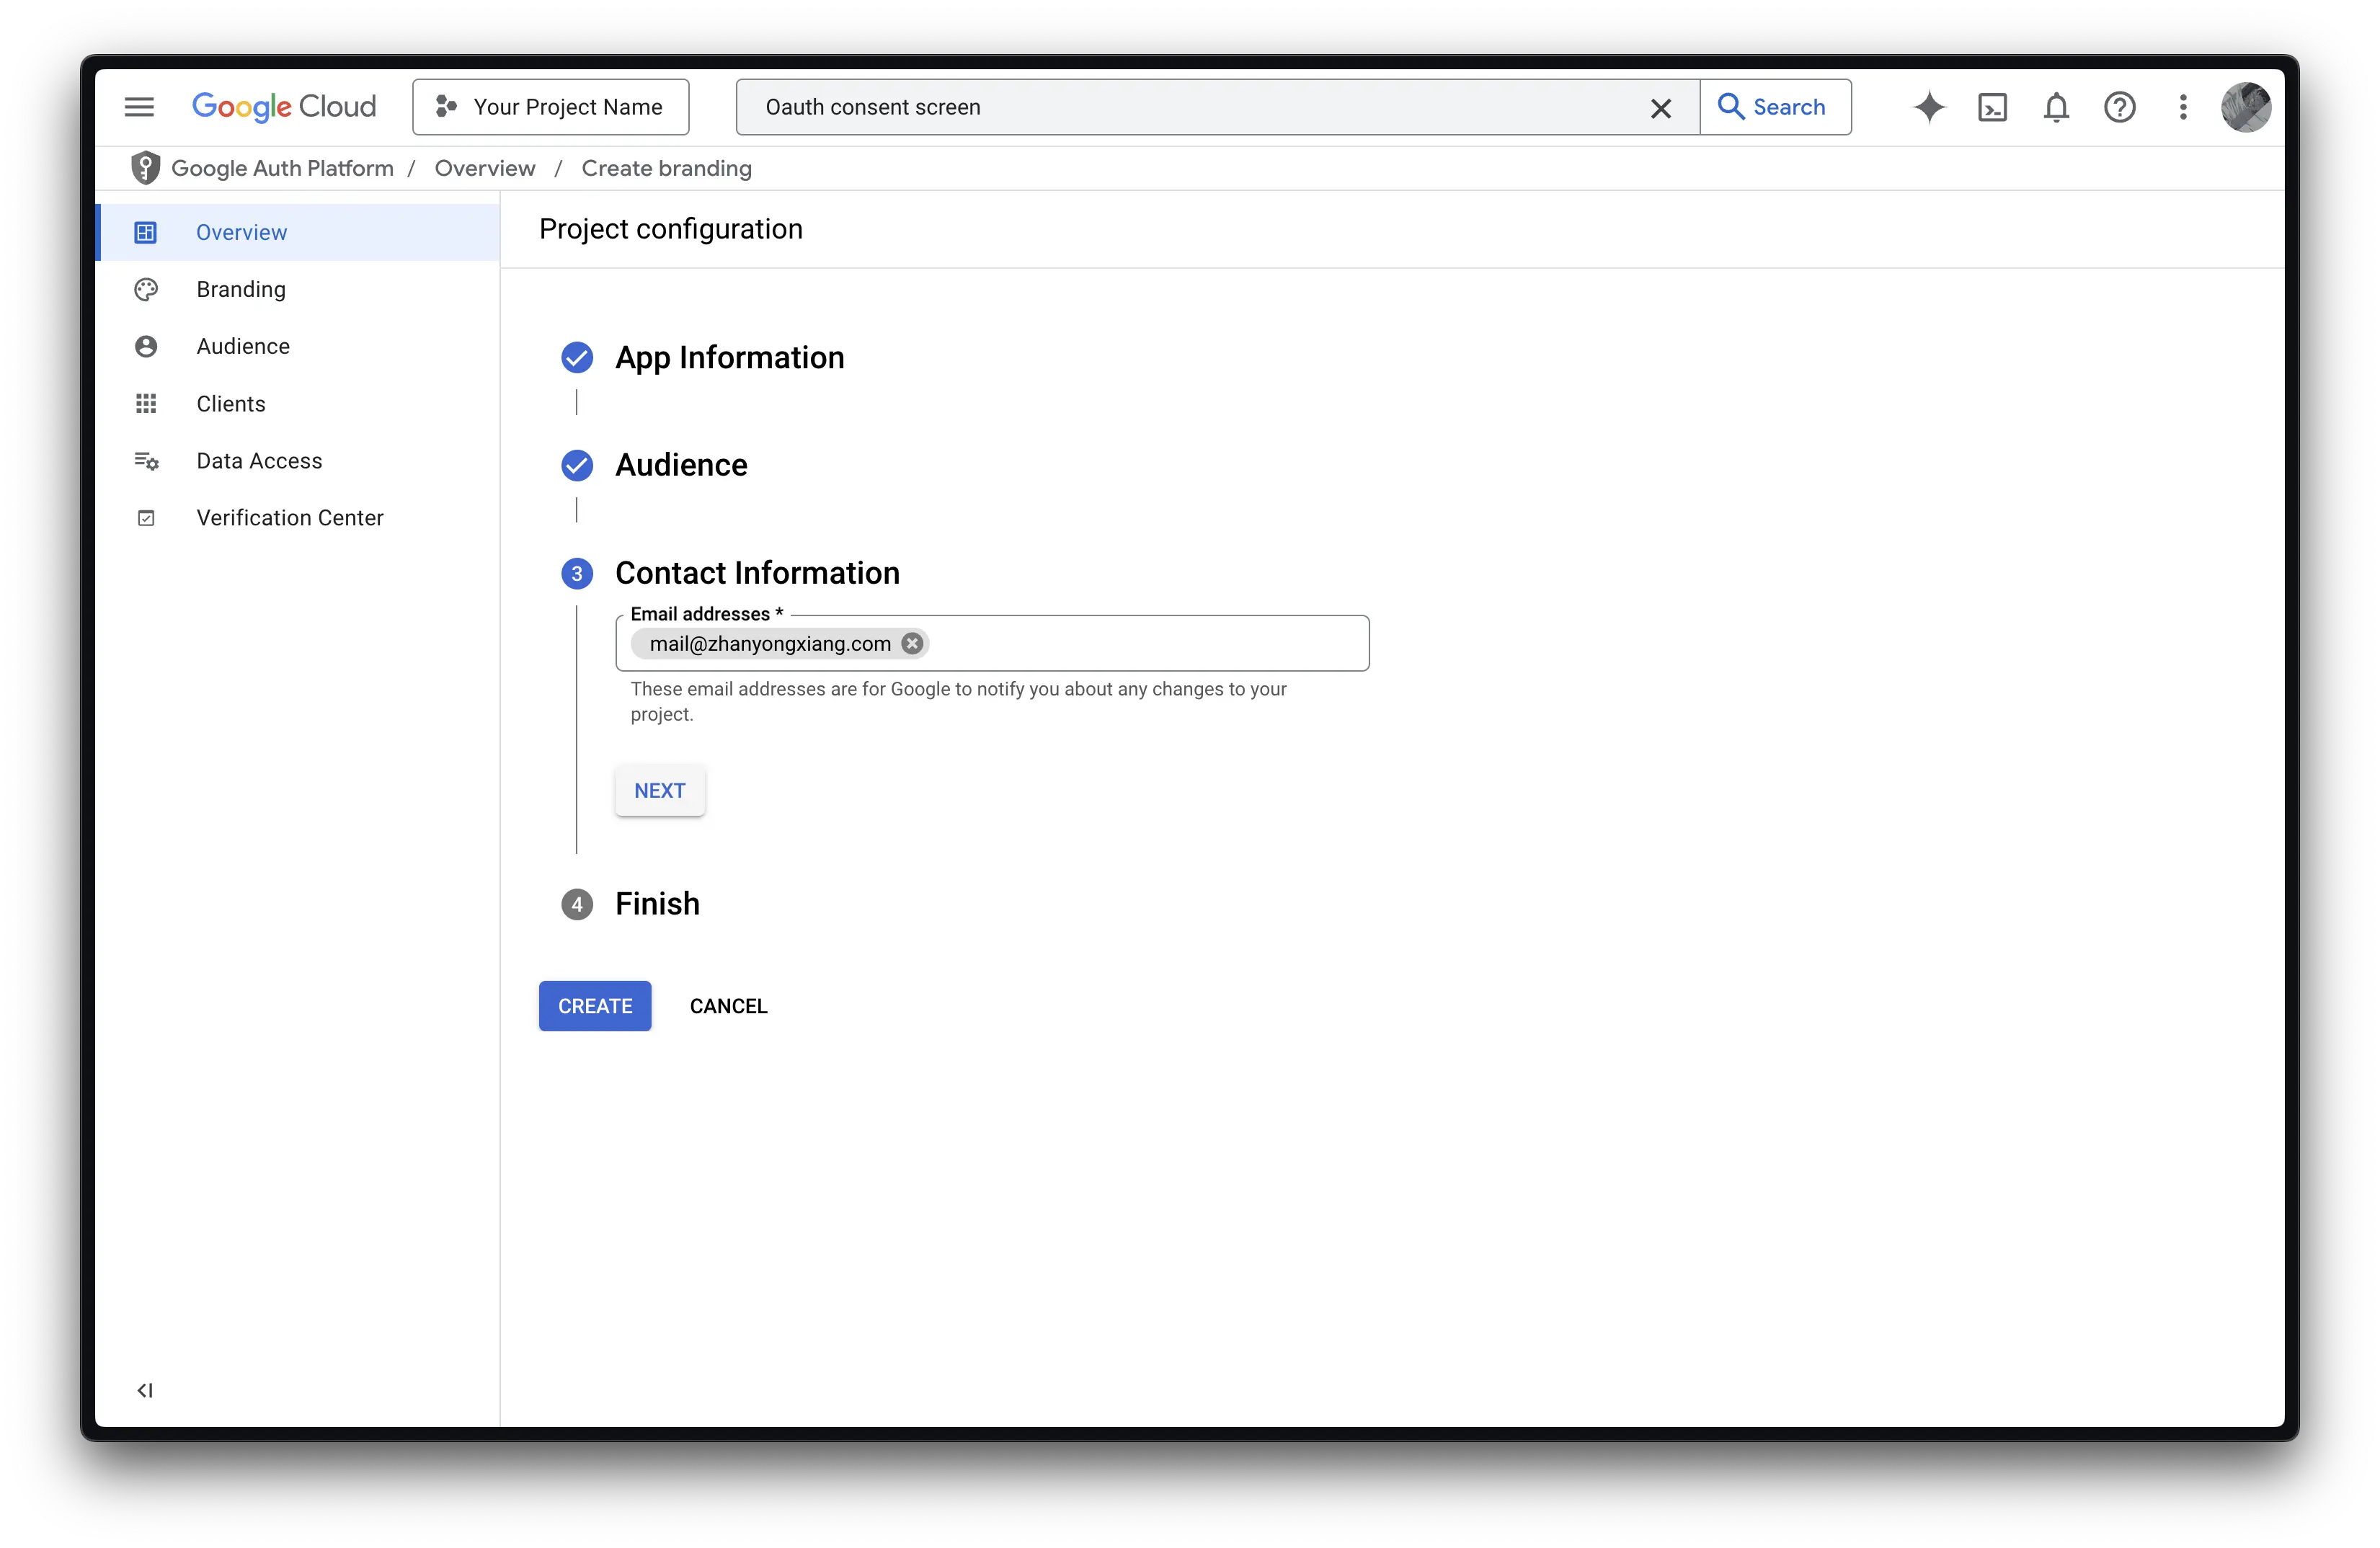Select Overview in the sidebar
Viewport: 2380px width, 1548px height.
coord(298,232)
